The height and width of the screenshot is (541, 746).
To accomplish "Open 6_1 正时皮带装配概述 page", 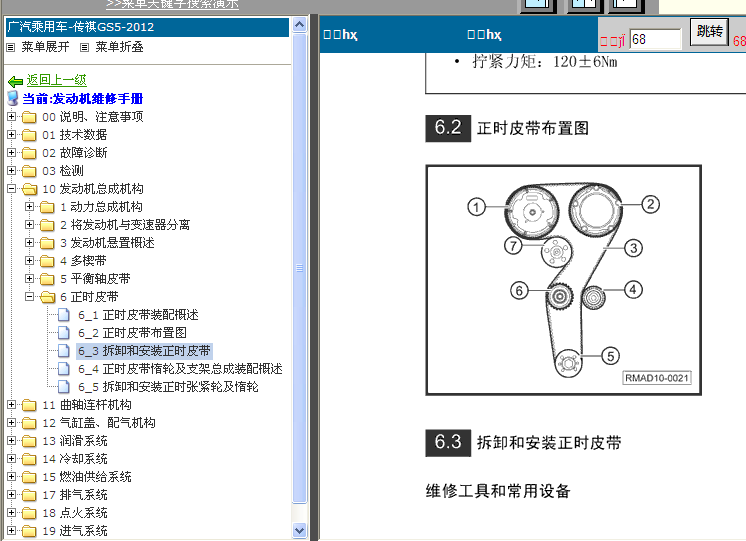I will [x=138, y=315].
